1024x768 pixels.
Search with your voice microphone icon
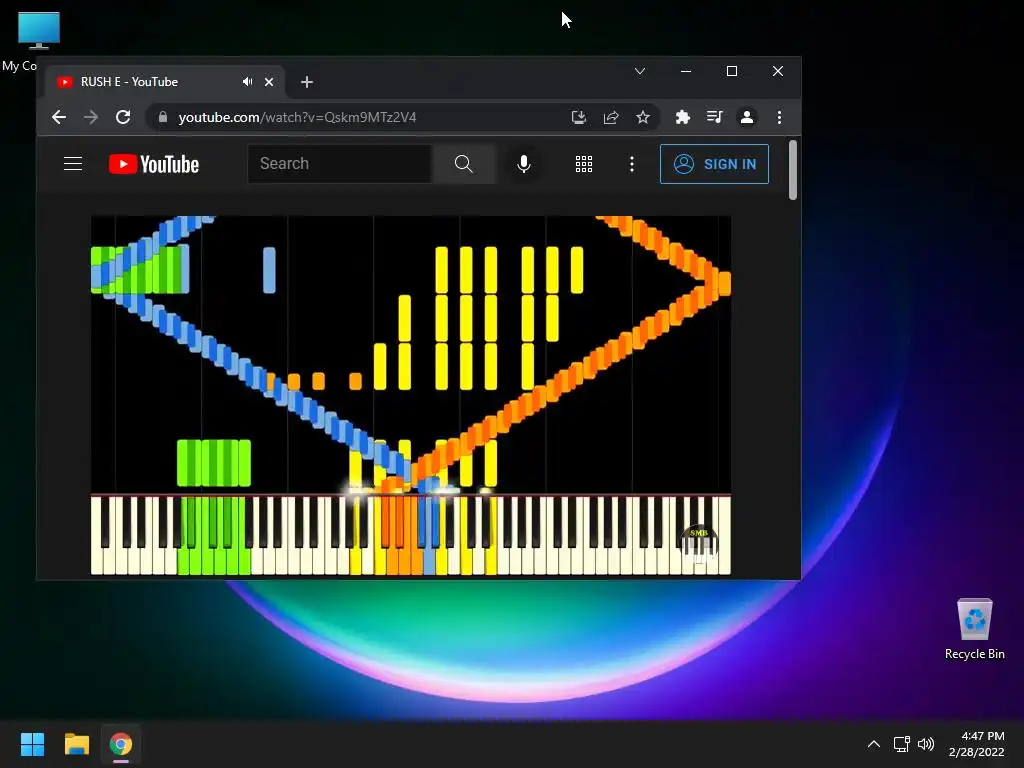[524, 164]
